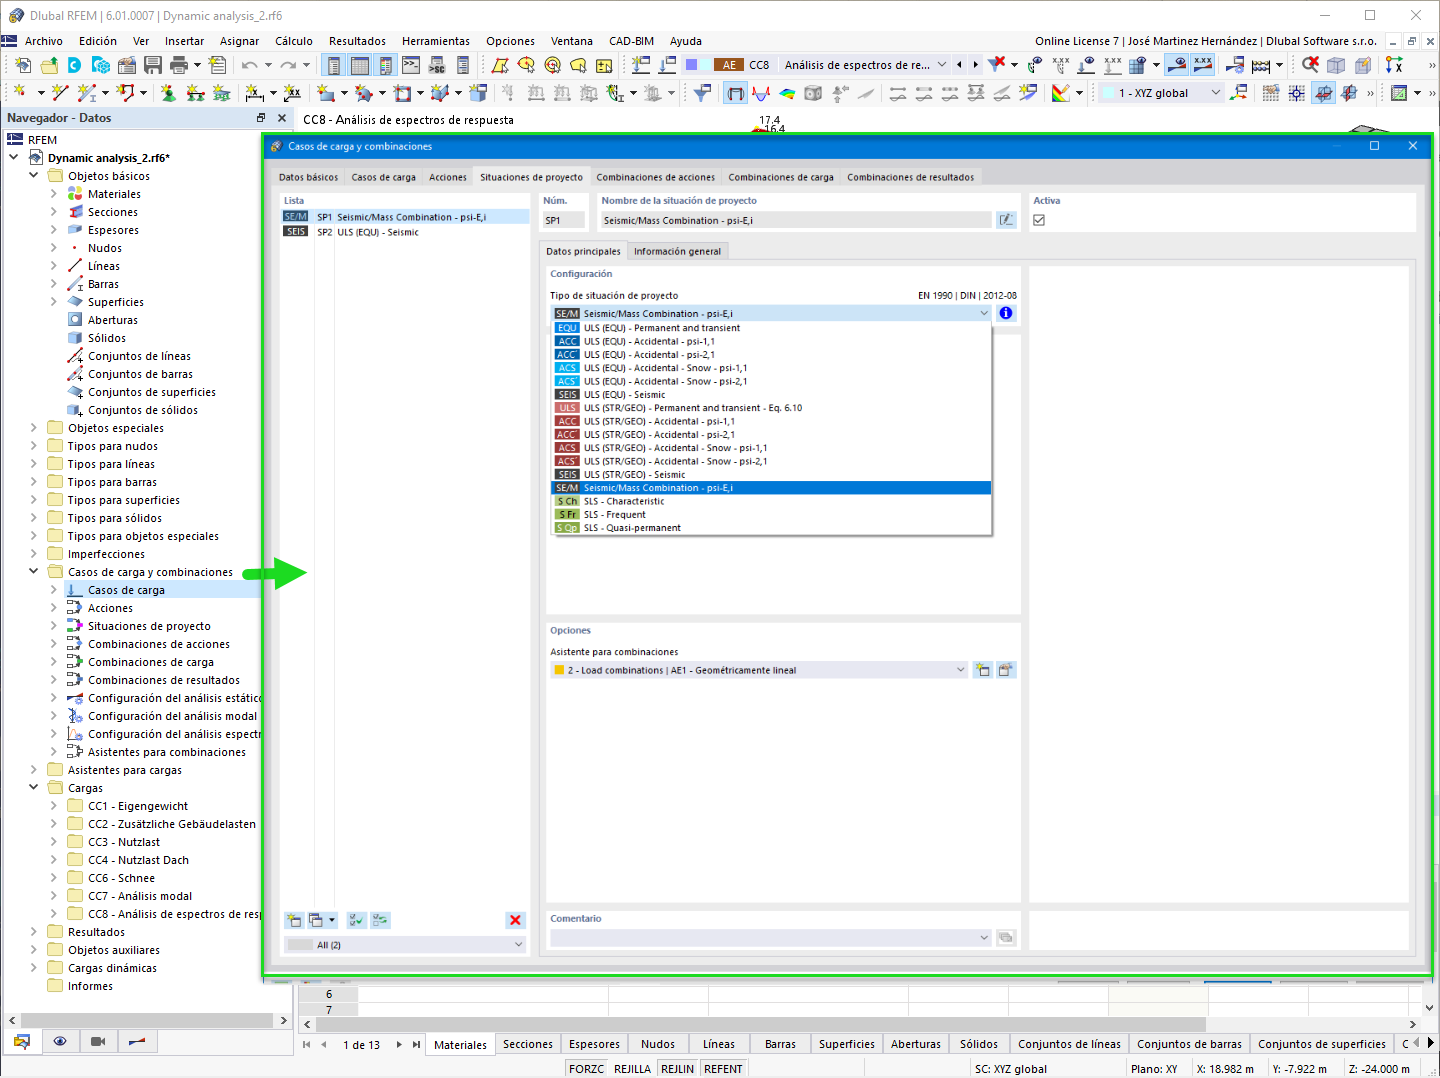Click the camera icon at navigator bottom
Image resolution: width=1440 pixels, height=1078 pixels.
[x=98, y=1041]
